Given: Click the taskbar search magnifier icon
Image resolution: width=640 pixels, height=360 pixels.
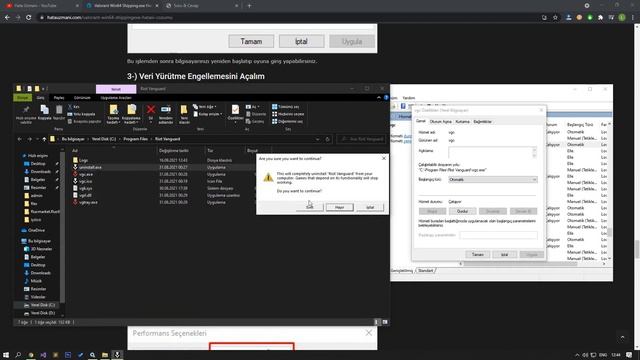Looking at the screenshot, I should 18,355.
